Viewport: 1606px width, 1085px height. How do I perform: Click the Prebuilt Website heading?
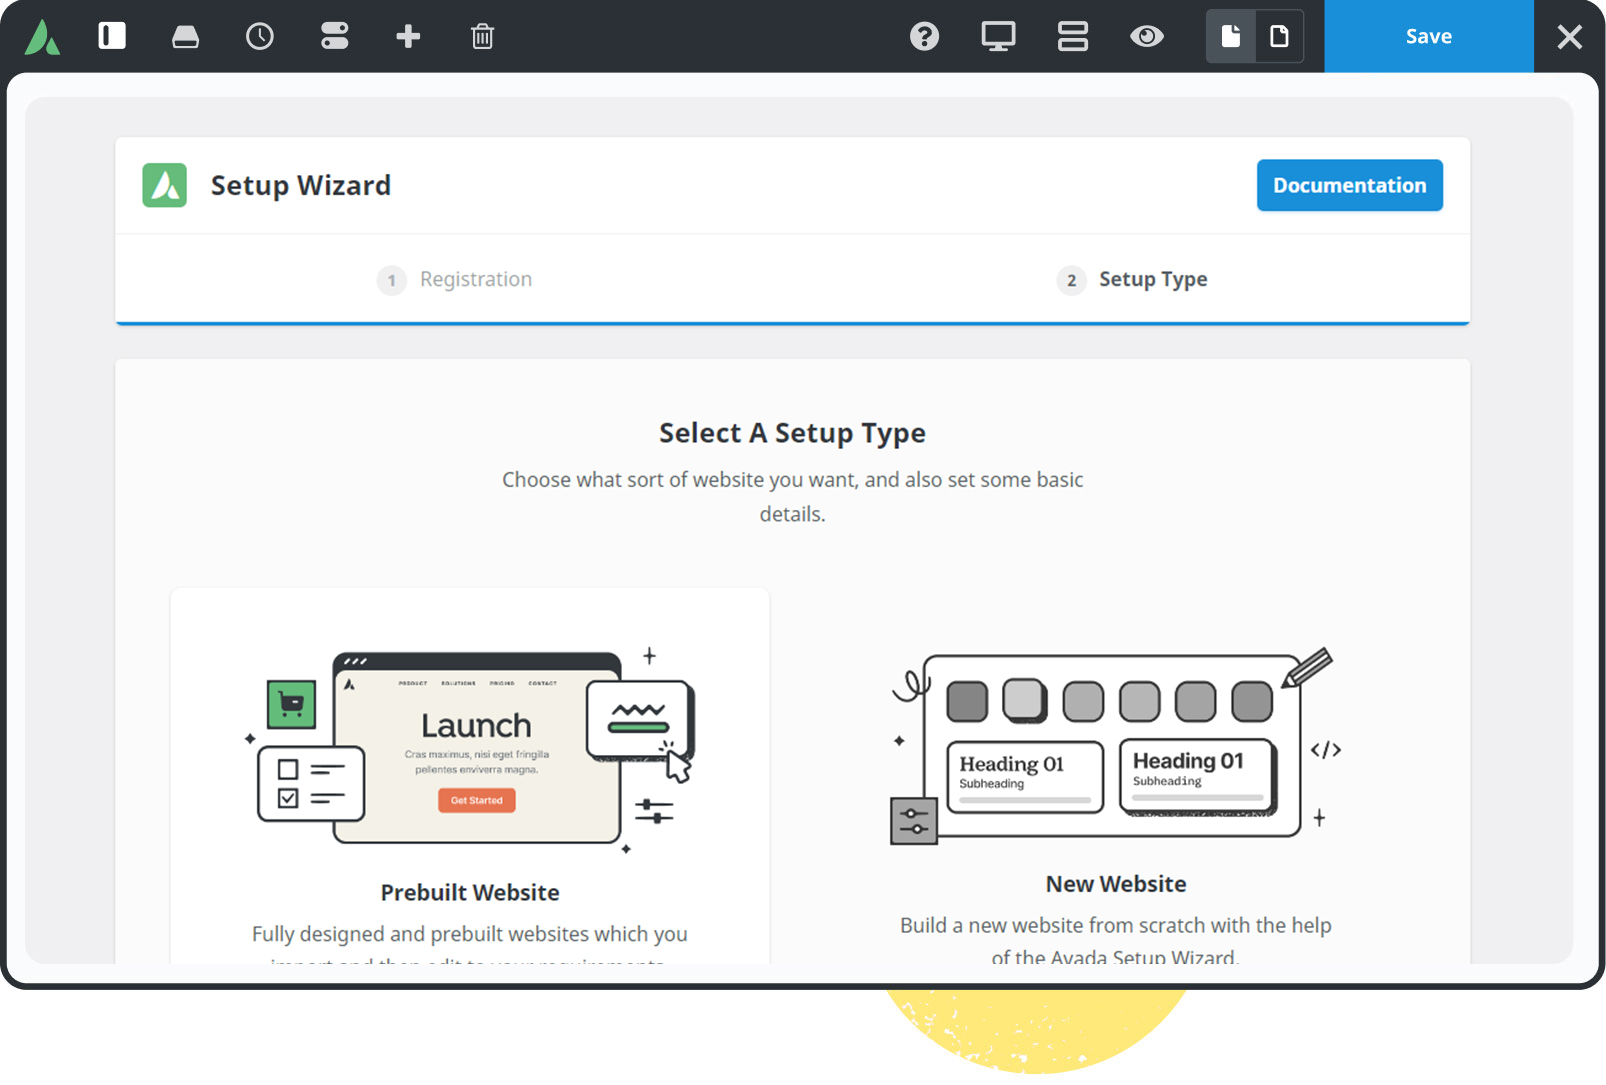click(x=470, y=892)
